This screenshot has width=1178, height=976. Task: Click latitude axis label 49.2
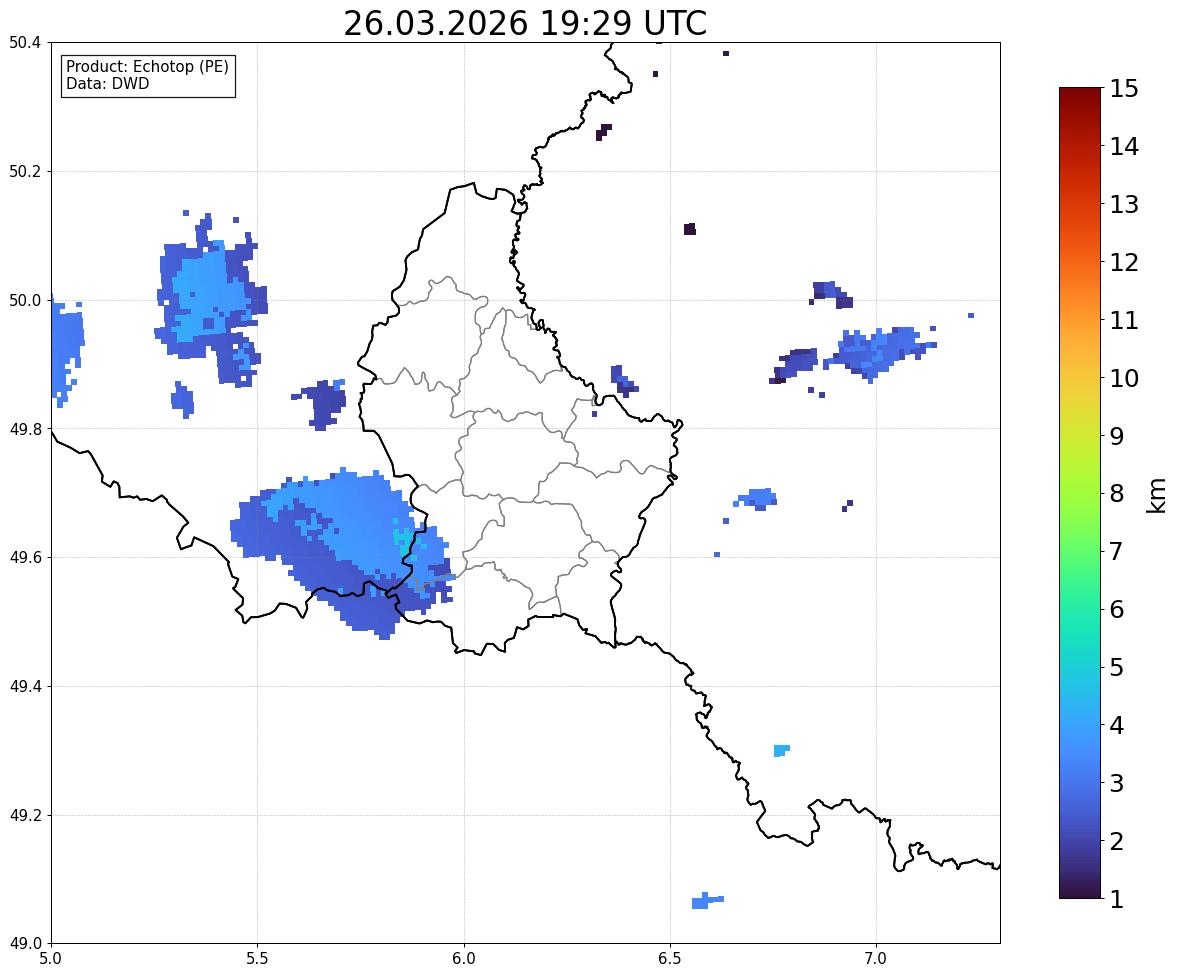click(25, 815)
